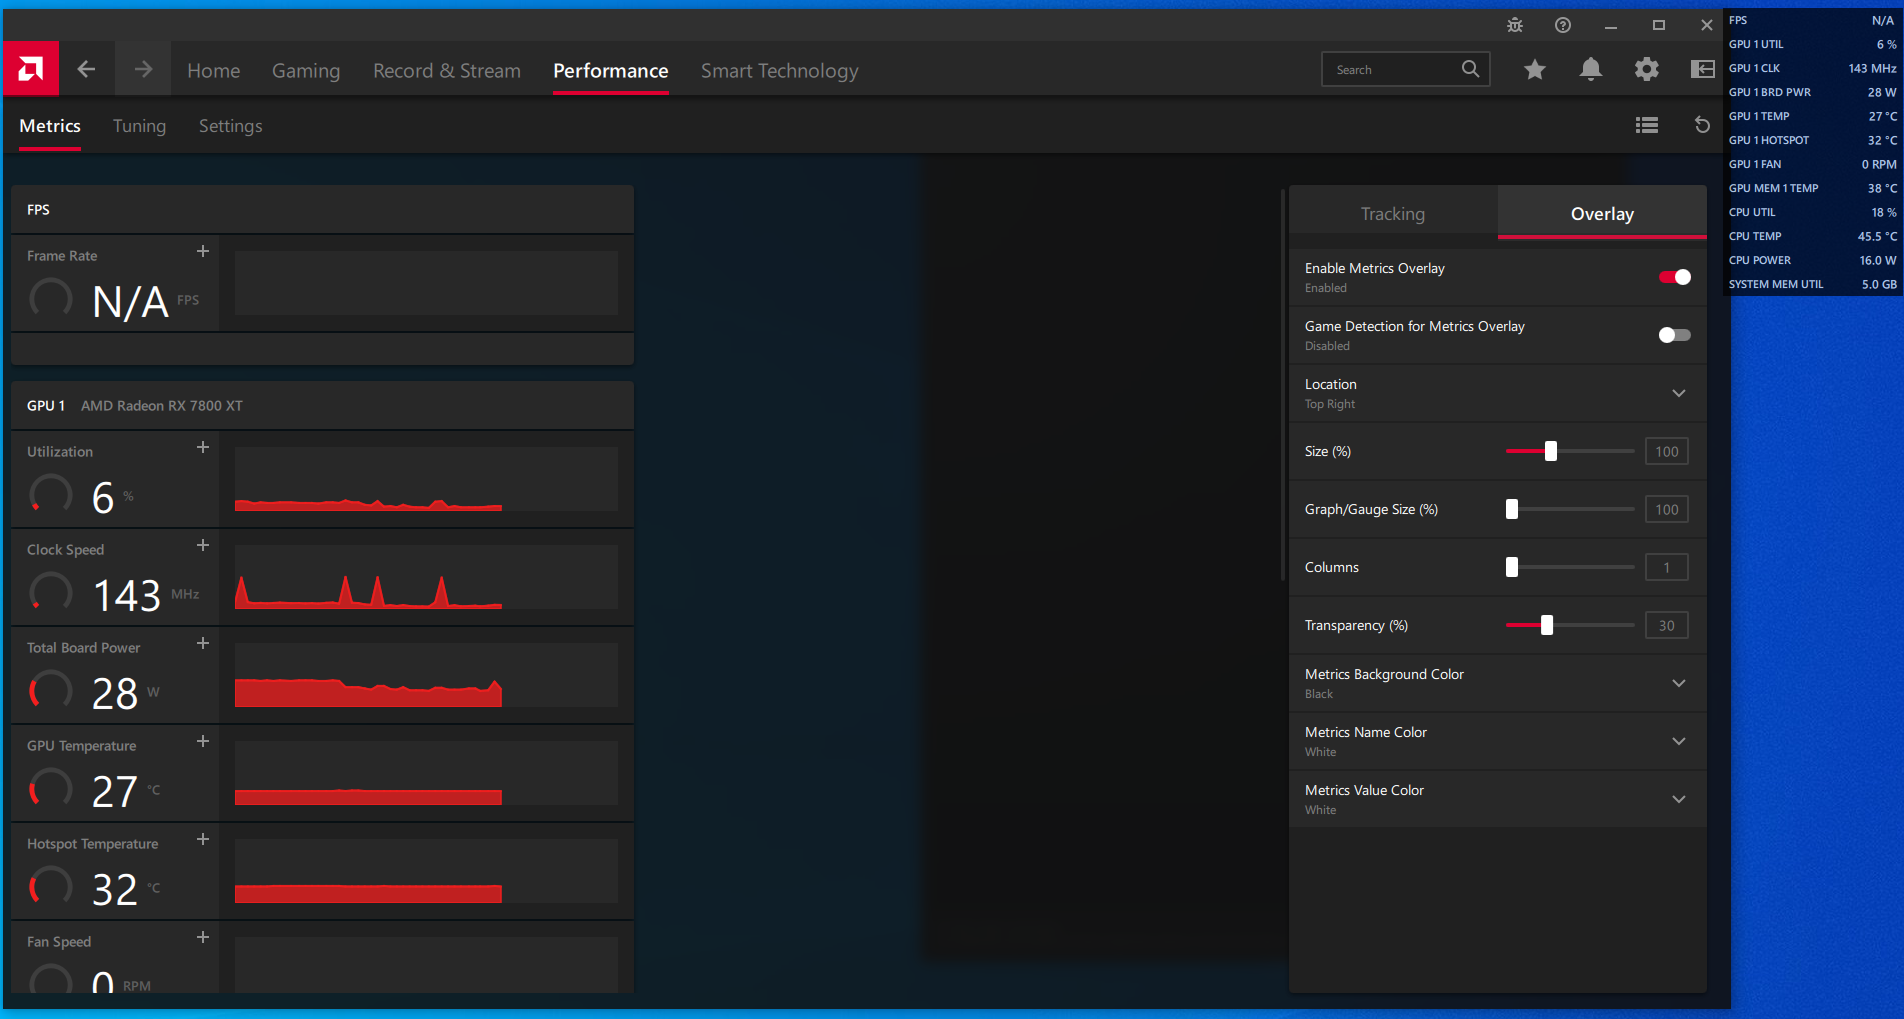Toggle the sidebar panel icon
Image resolution: width=1904 pixels, height=1019 pixels.
1702,69
